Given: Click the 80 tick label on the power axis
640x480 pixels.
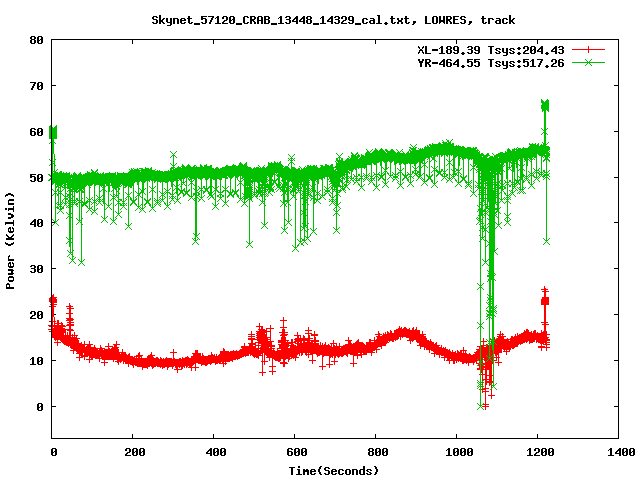Looking at the screenshot, I should pyautogui.click(x=37, y=40).
